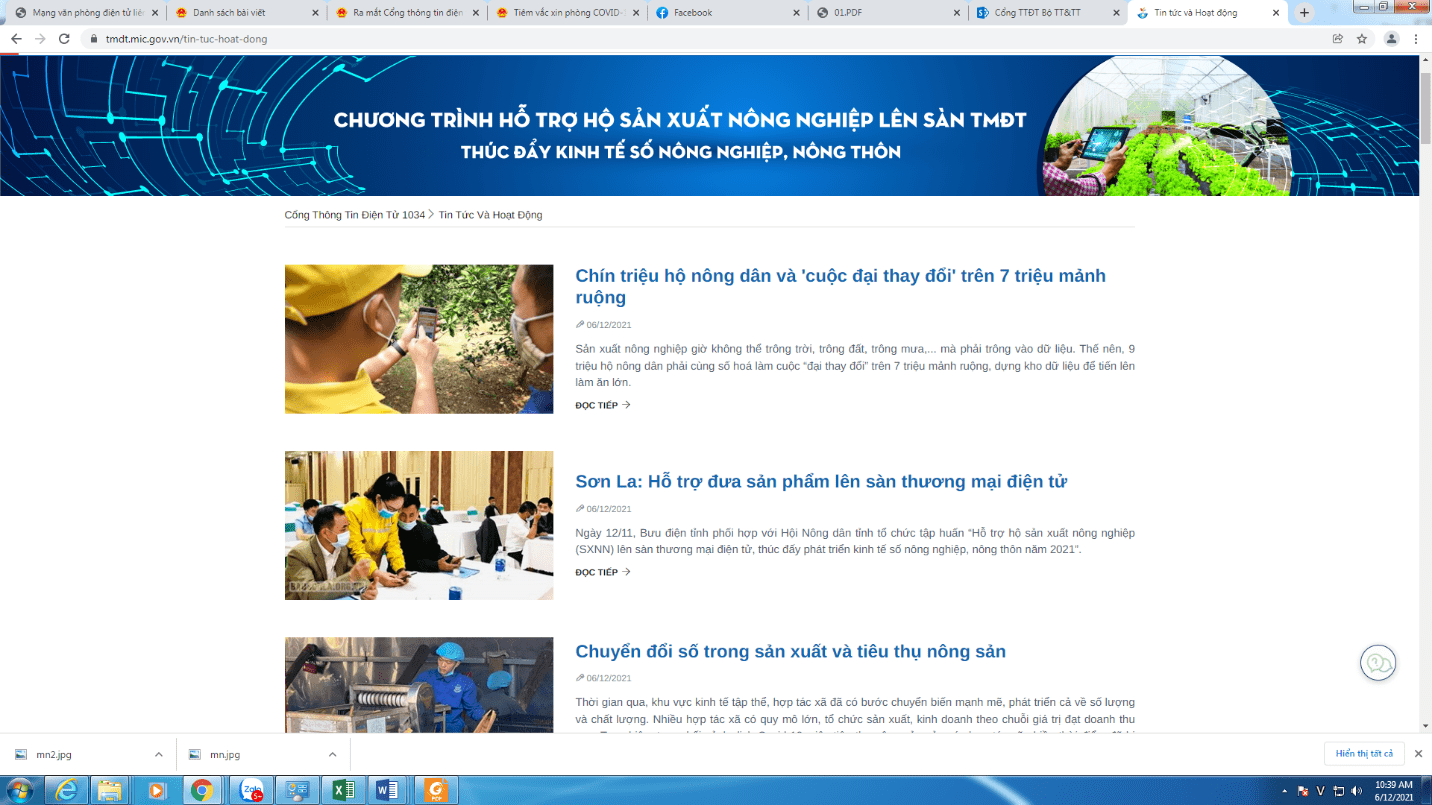Open downloaded file mn2.jpg

(54, 755)
